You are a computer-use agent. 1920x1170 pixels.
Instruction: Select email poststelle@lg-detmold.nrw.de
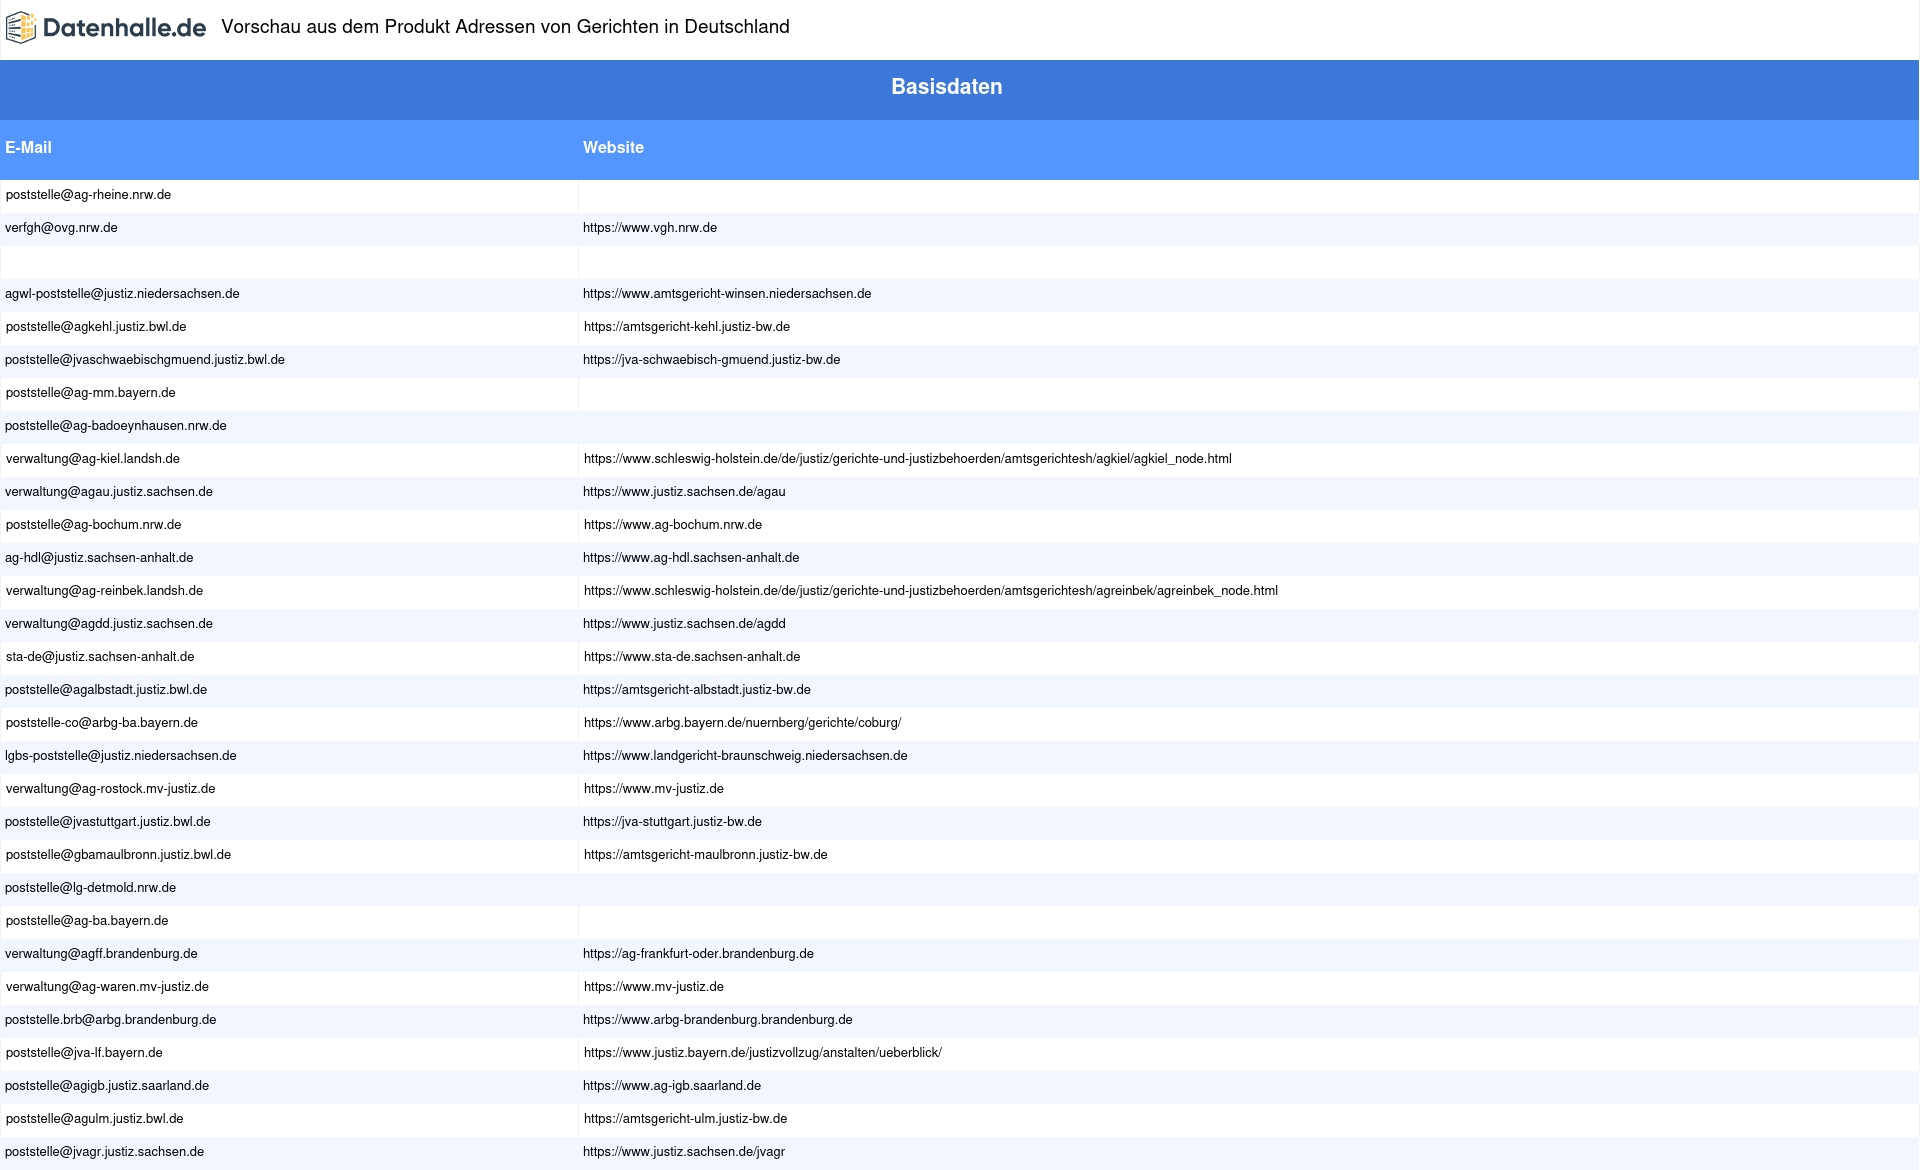point(90,888)
